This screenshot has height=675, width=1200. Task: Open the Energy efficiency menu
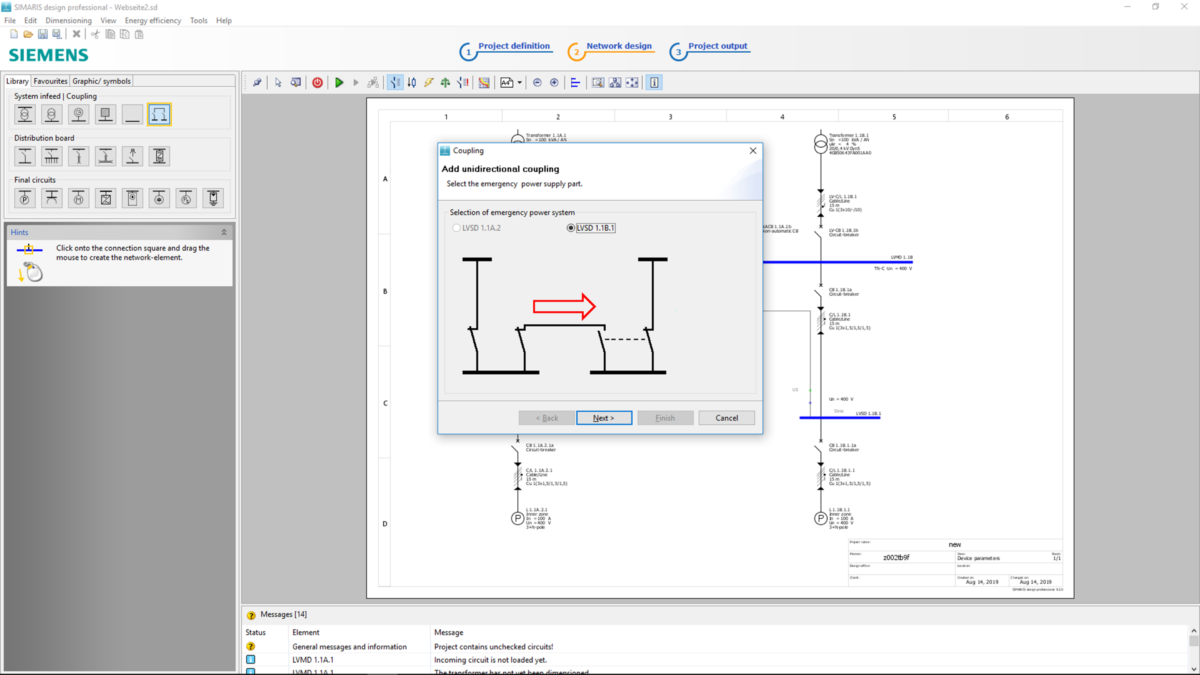[x=153, y=20]
